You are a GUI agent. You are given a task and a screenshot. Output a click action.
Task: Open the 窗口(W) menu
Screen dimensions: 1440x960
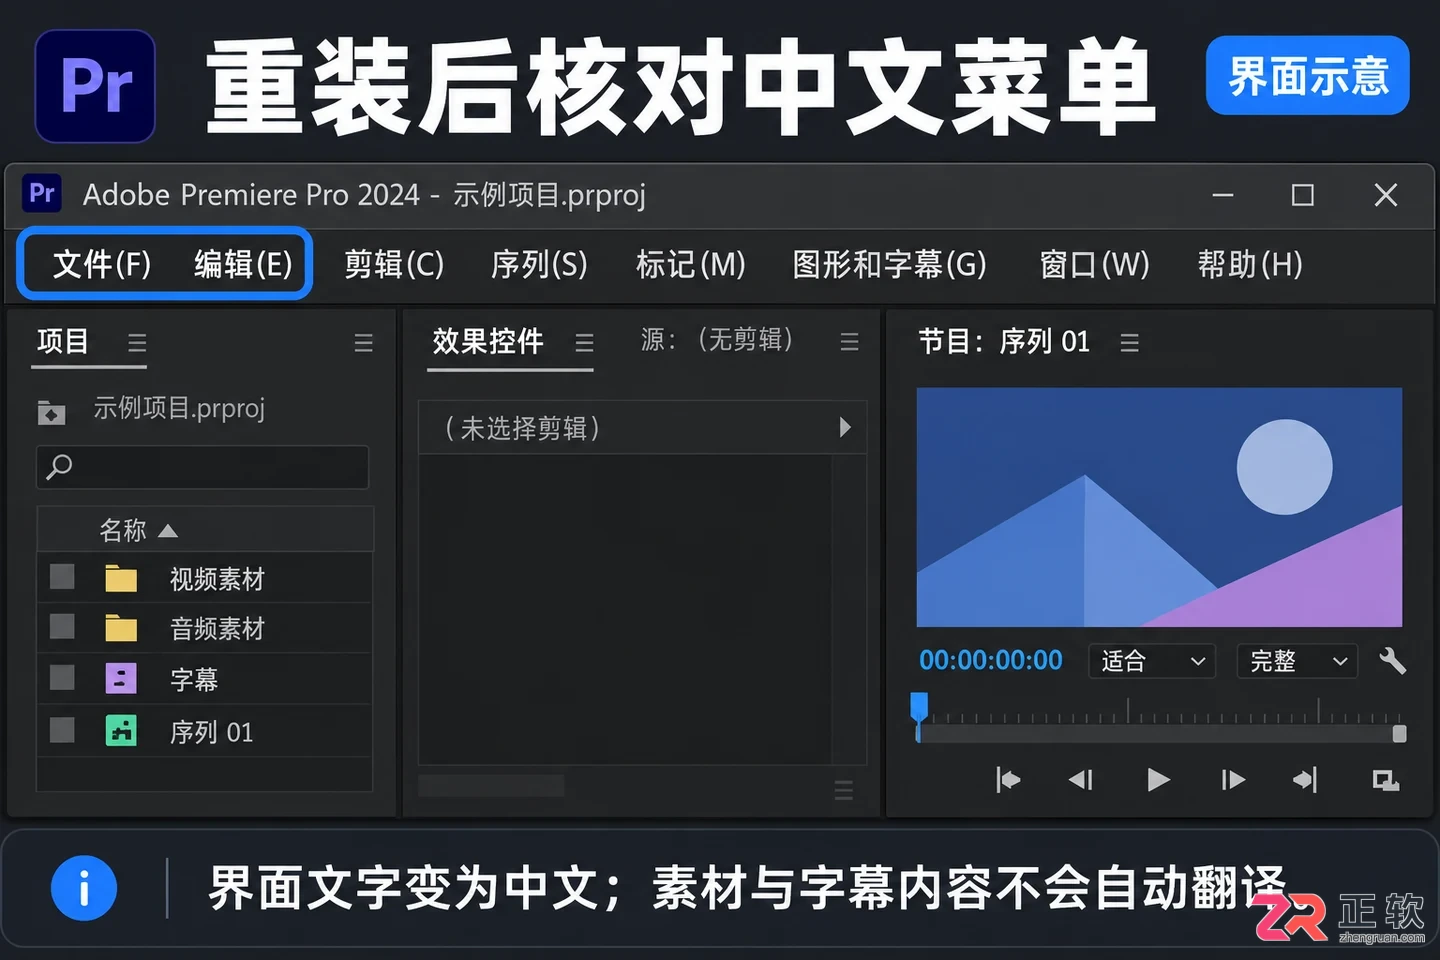(1095, 264)
